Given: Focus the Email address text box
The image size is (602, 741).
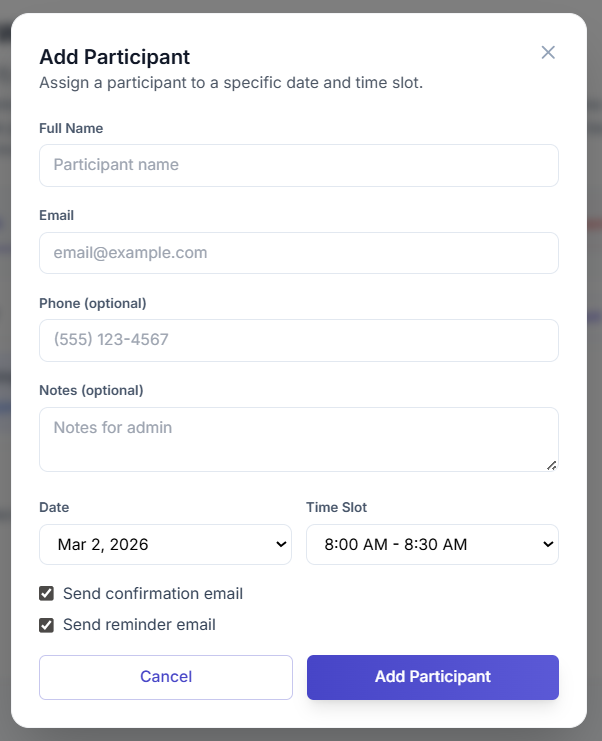Looking at the screenshot, I should tap(298, 253).
